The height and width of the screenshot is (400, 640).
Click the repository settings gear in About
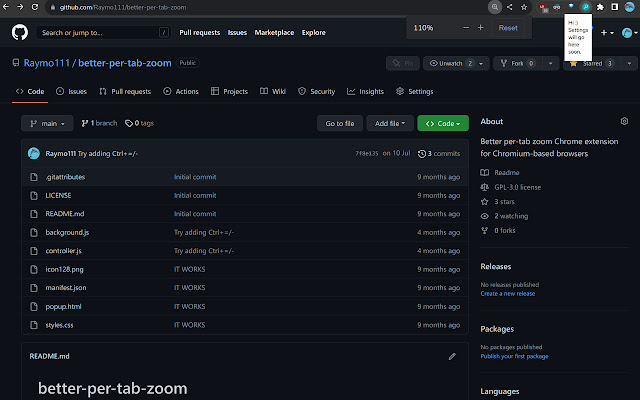[x=624, y=121]
